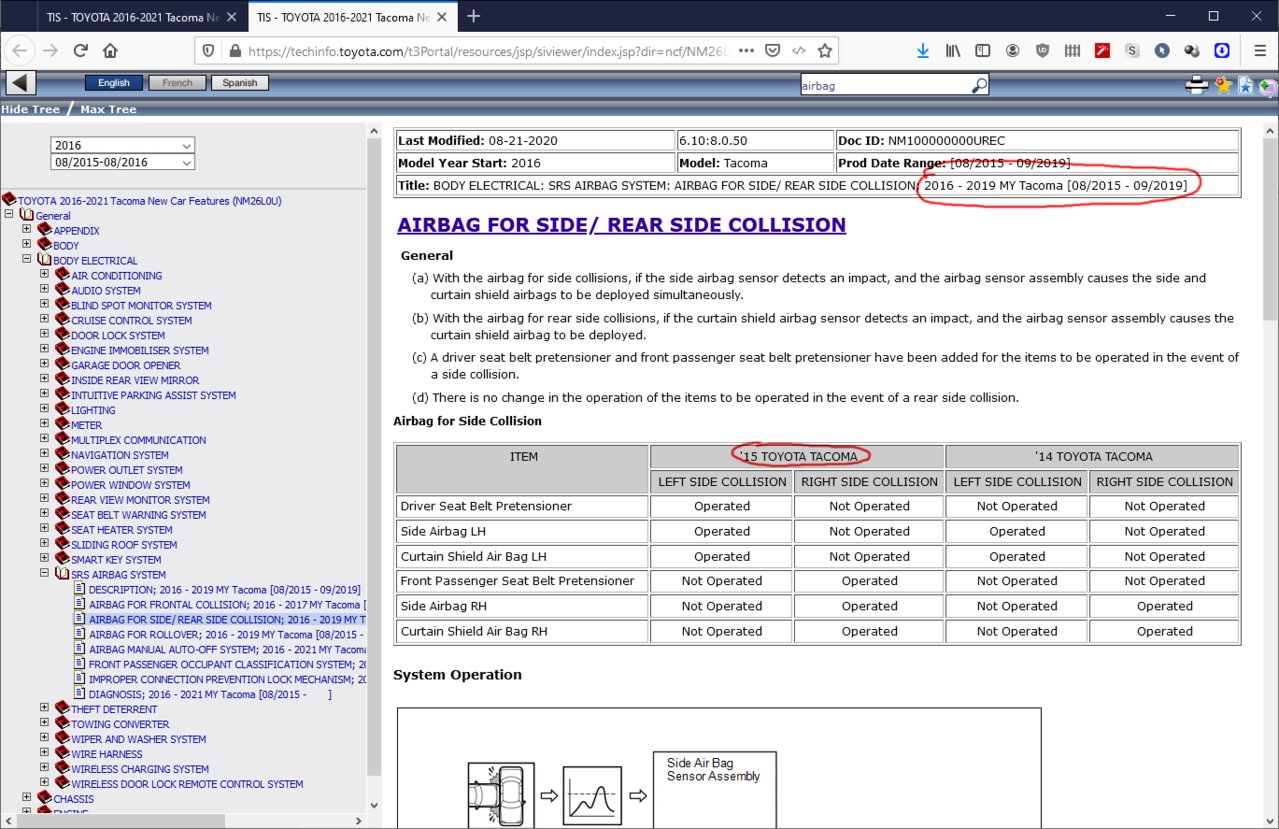Collapse the SRS AIRBAG SYSTEM node

point(44,574)
